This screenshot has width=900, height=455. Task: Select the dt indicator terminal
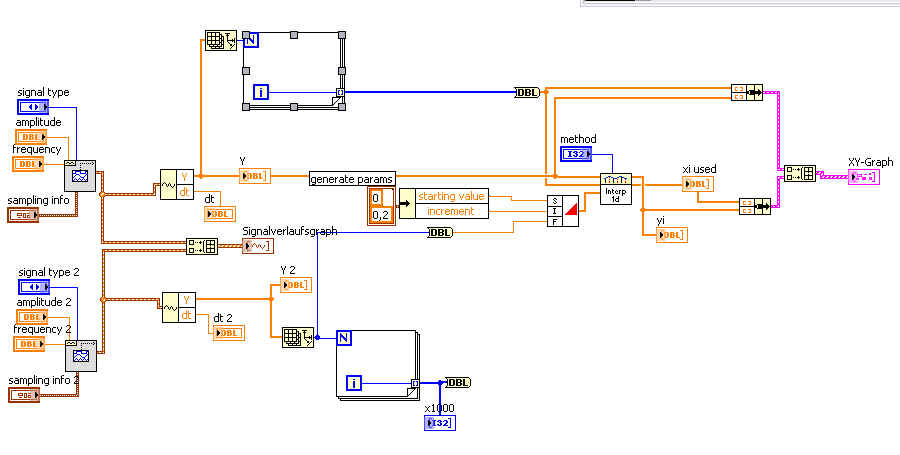pyautogui.click(x=220, y=213)
